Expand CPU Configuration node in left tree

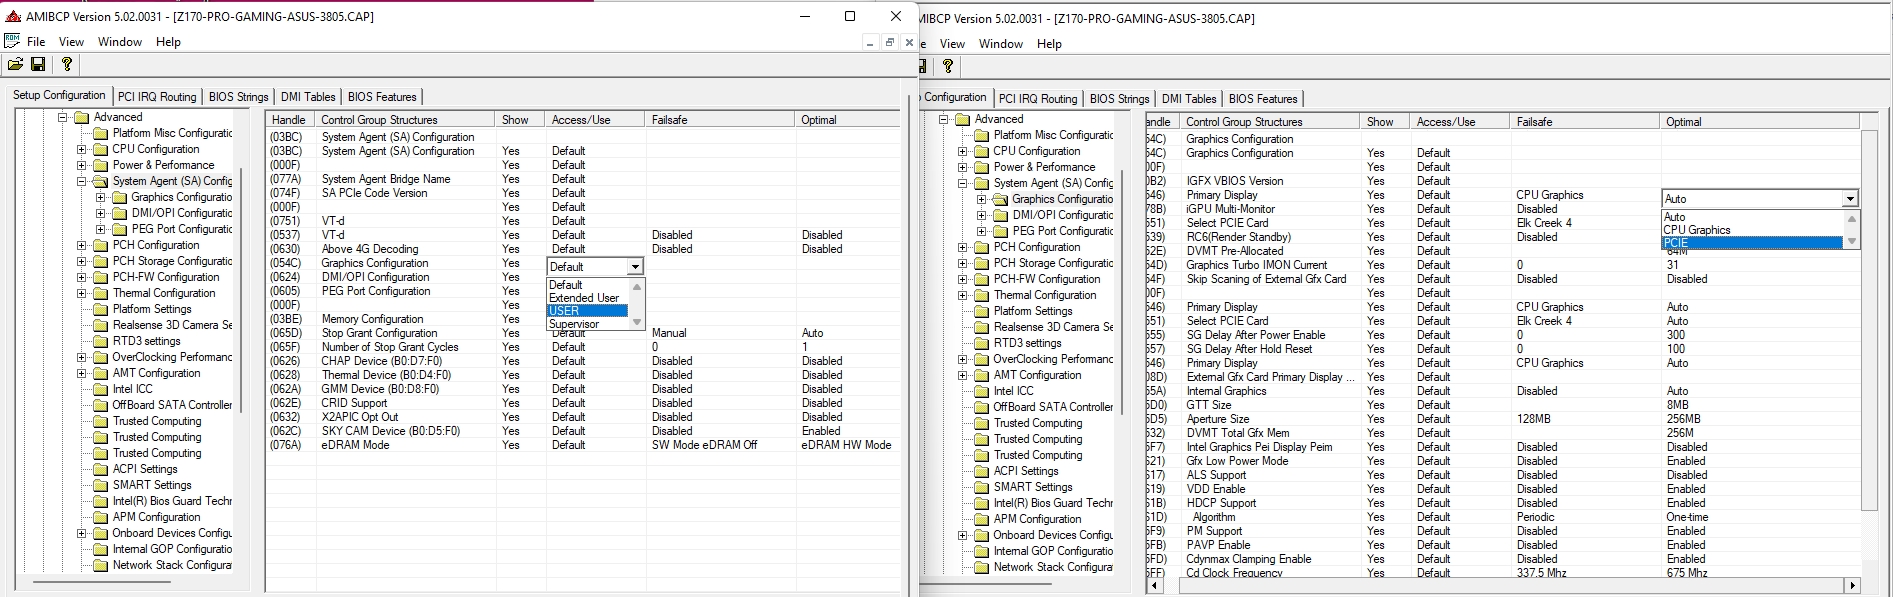[81, 149]
